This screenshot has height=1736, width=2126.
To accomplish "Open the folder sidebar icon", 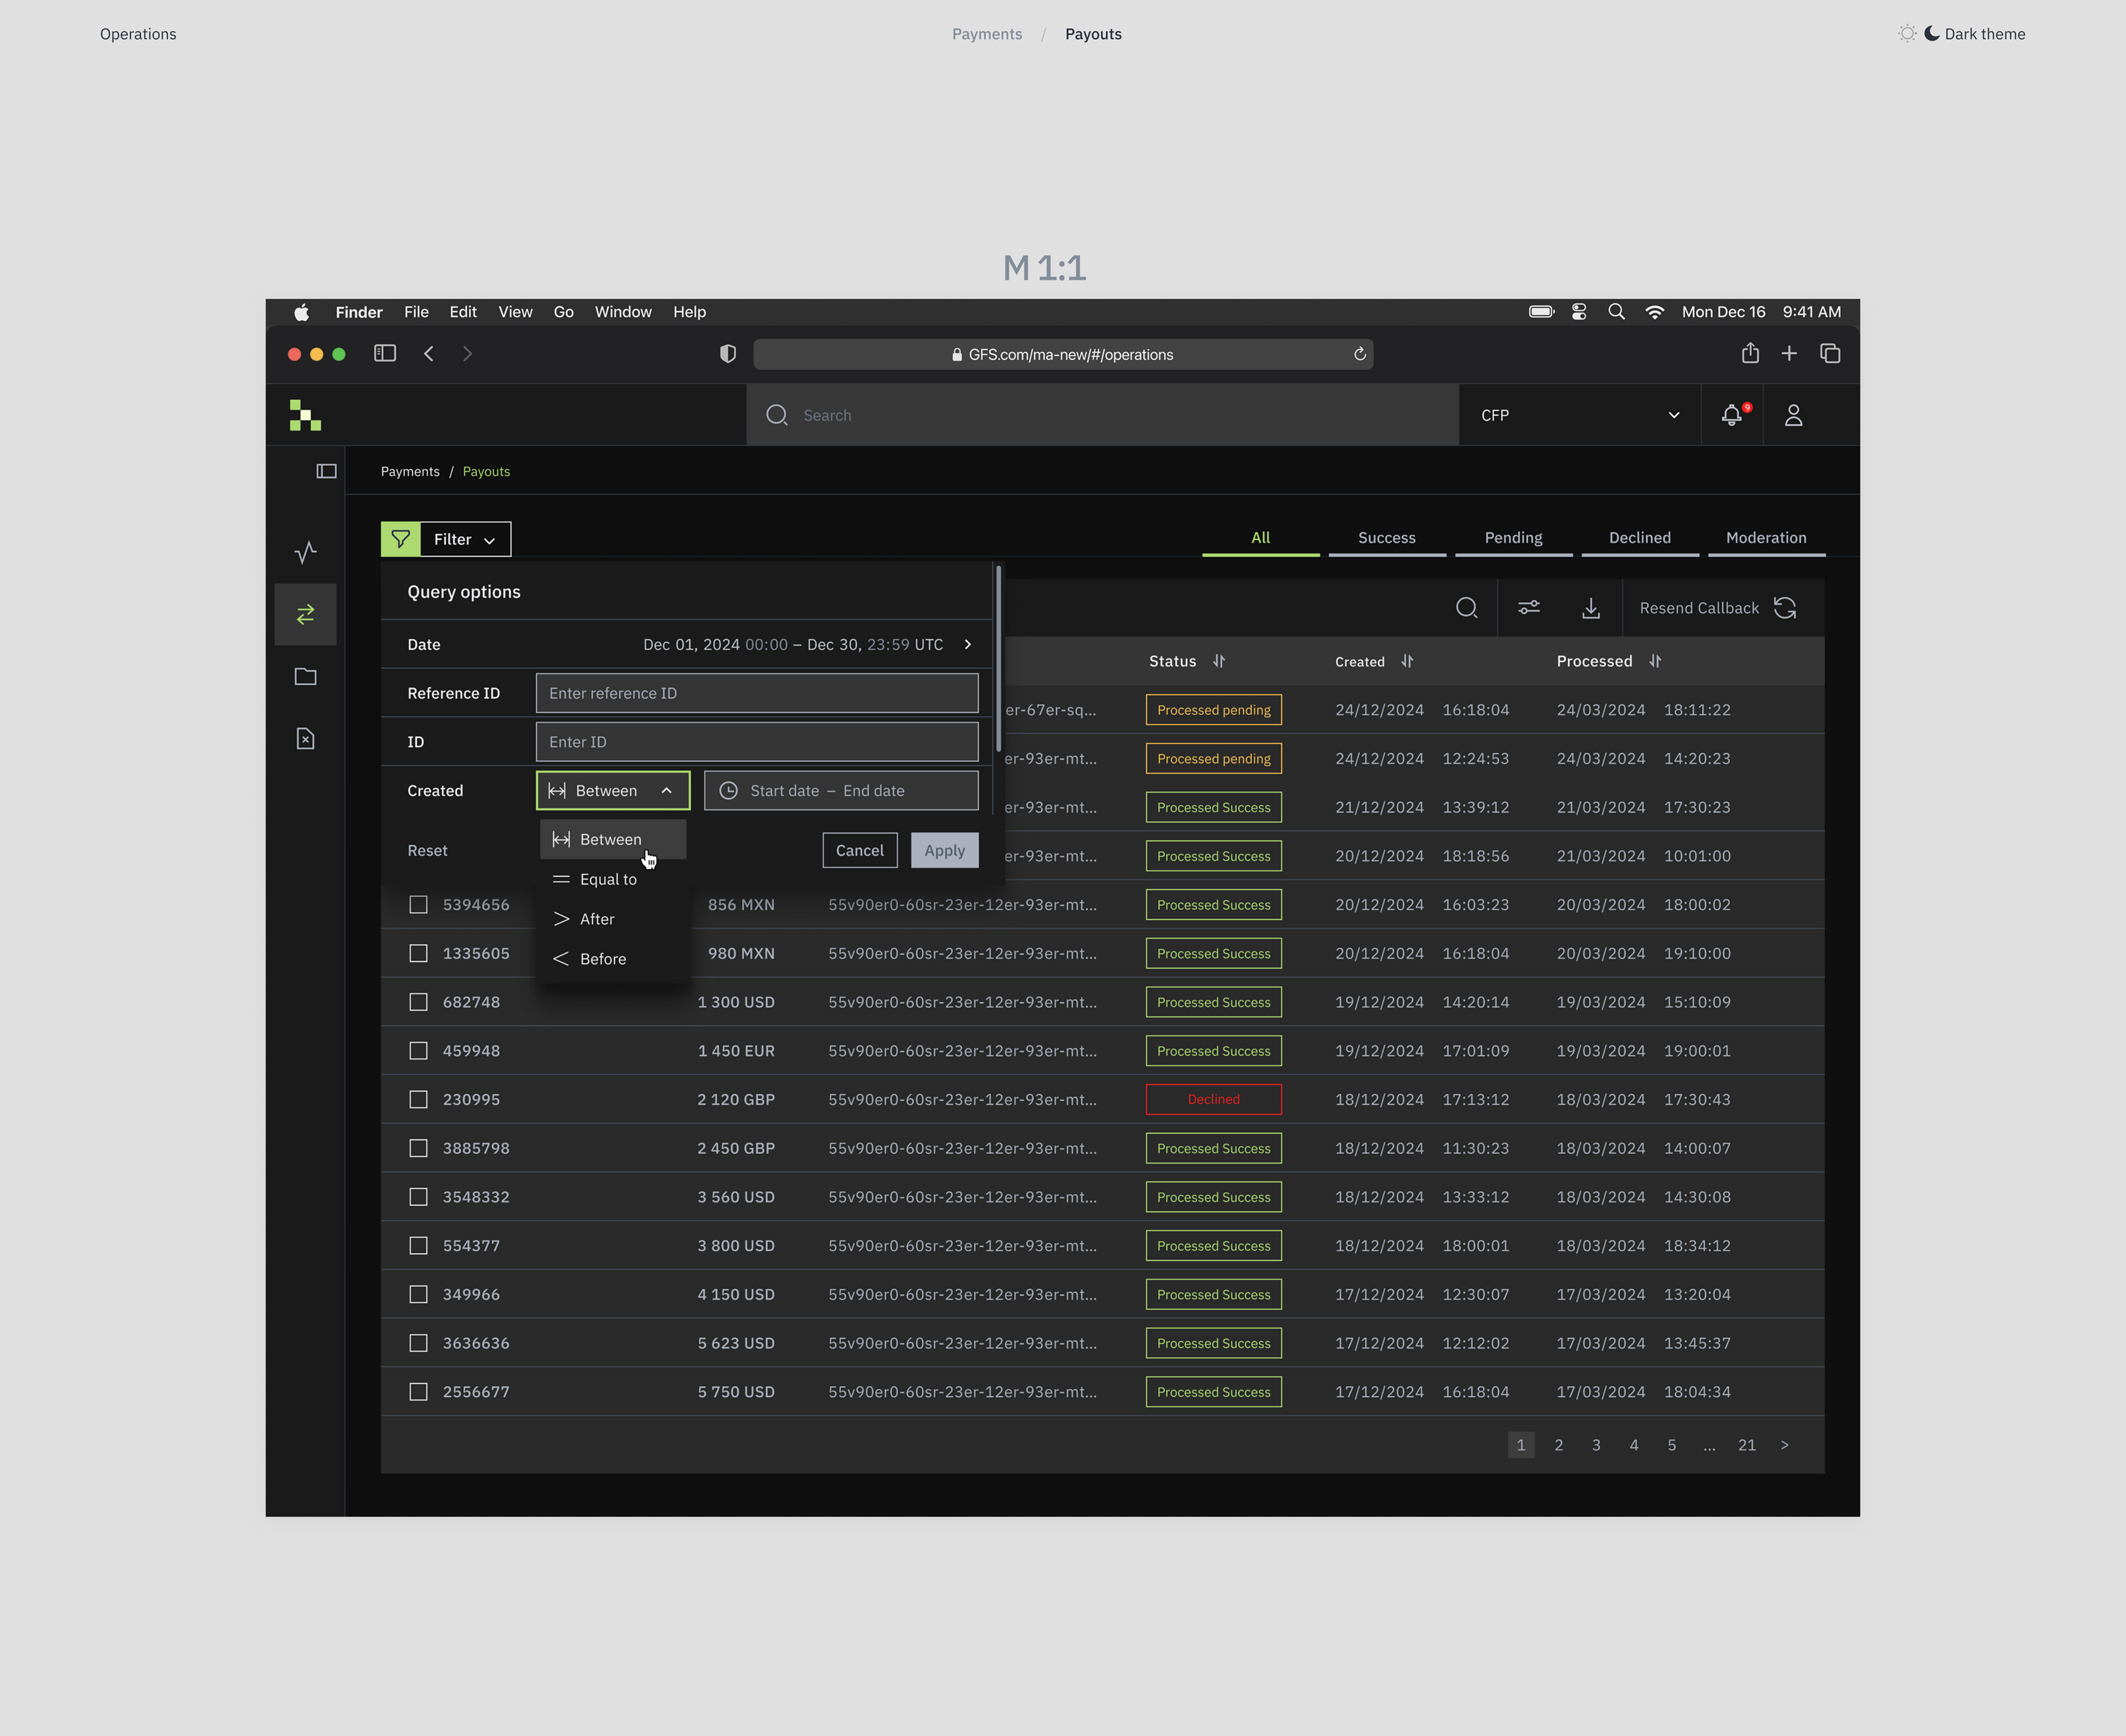I will pyautogui.click(x=306, y=677).
